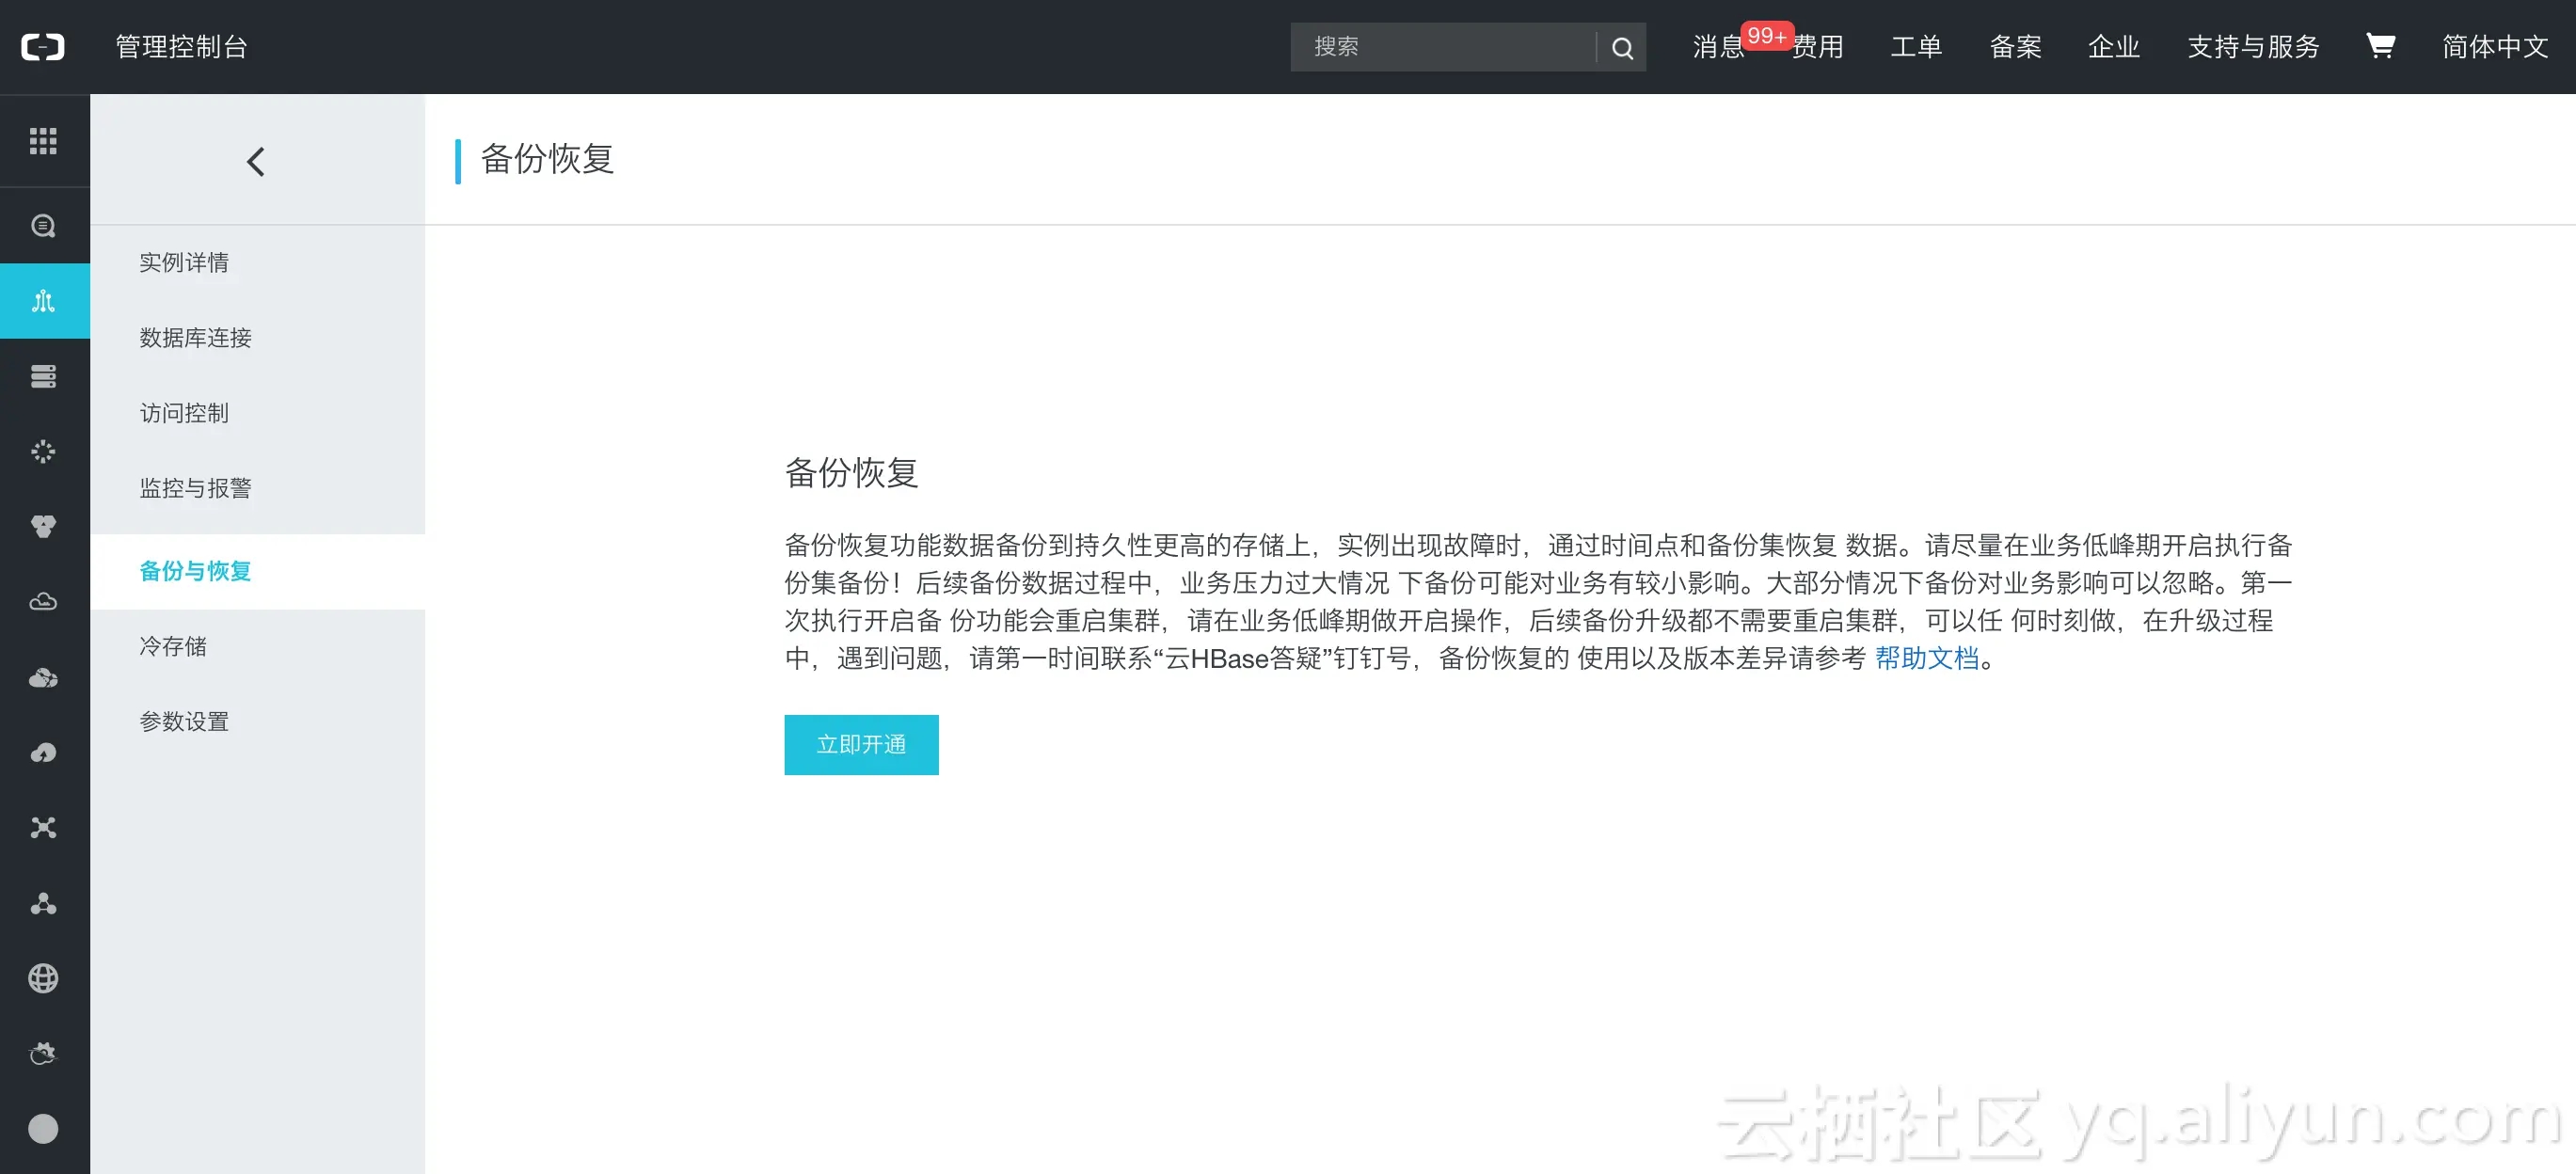The width and height of the screenshot is (2576, 1174).
Task: Open 消息 notifications with 99+ badge
Action: [x=1718, y=46]
